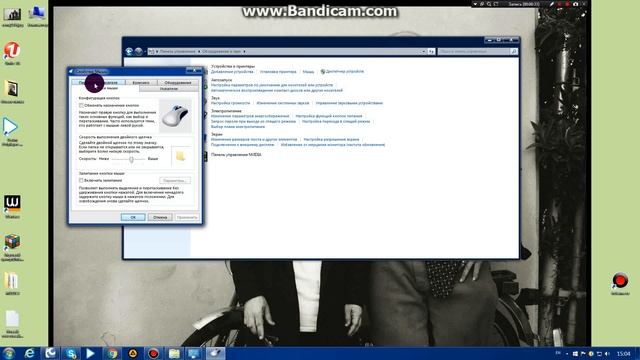Toggle the swap mouse buttons checkbox
The image size is (640, 360).
pos(81,105)
